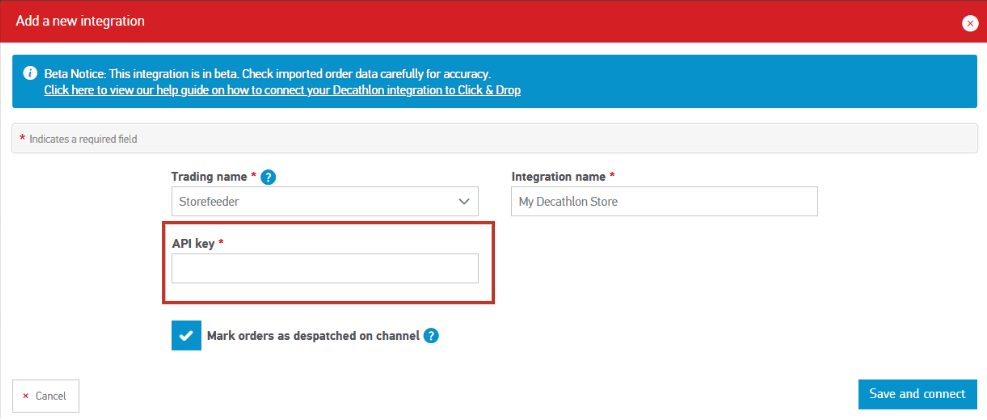Open the help tooltip beside Trading name
This screenshot has width=987, height=420.
tap(268, 177)
